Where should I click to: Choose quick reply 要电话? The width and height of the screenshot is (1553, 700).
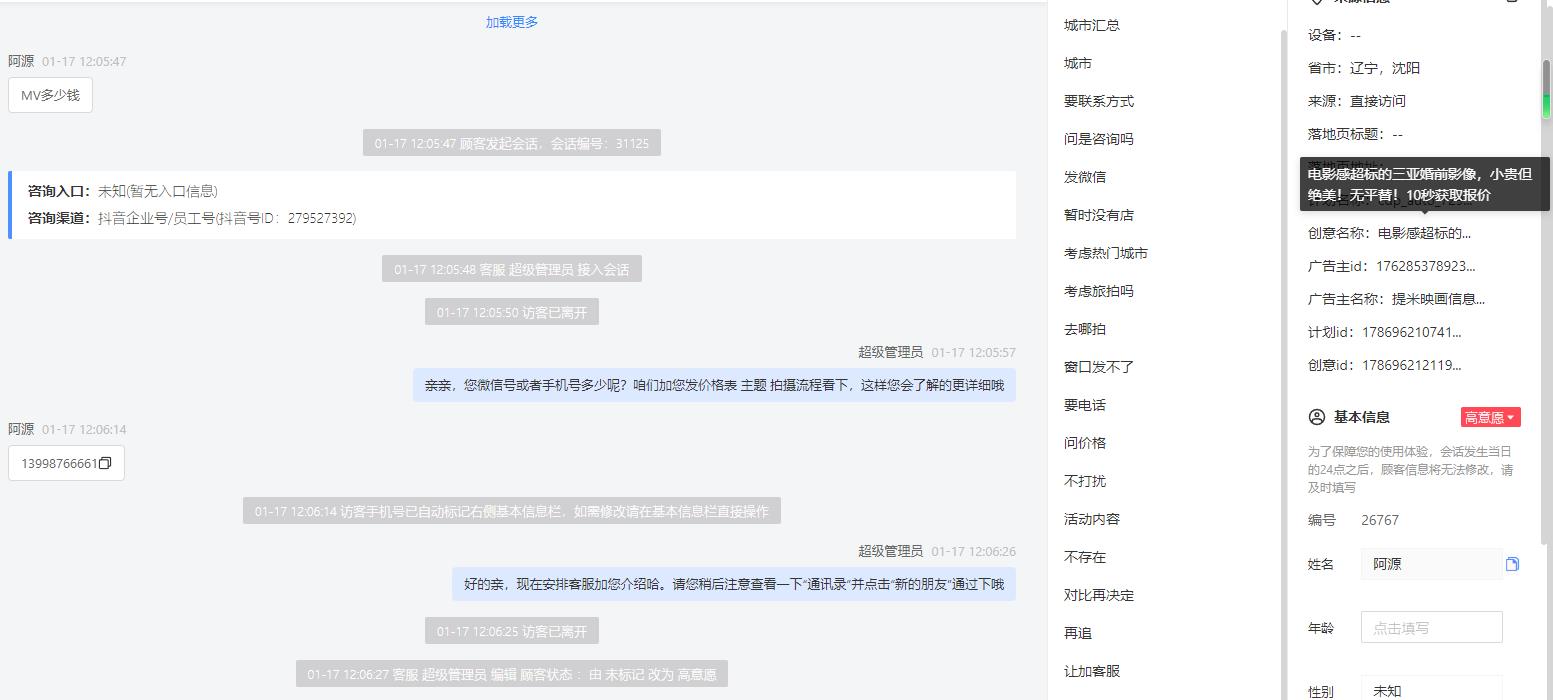1085,405
